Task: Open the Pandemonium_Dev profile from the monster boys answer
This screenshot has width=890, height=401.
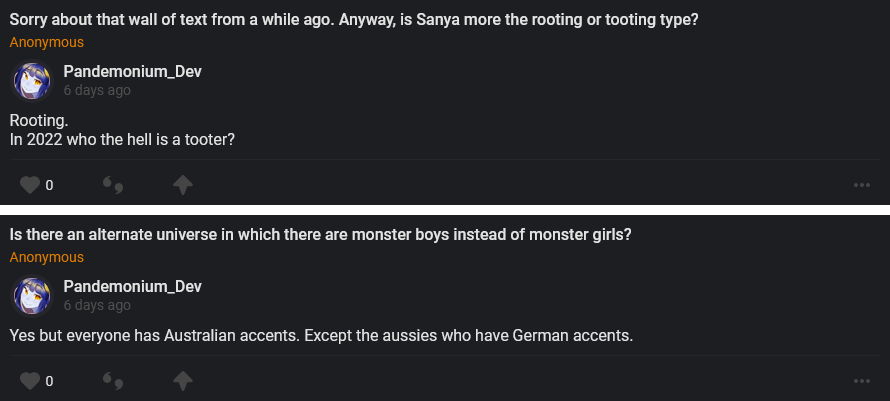Action: click(x=132, y=287)
